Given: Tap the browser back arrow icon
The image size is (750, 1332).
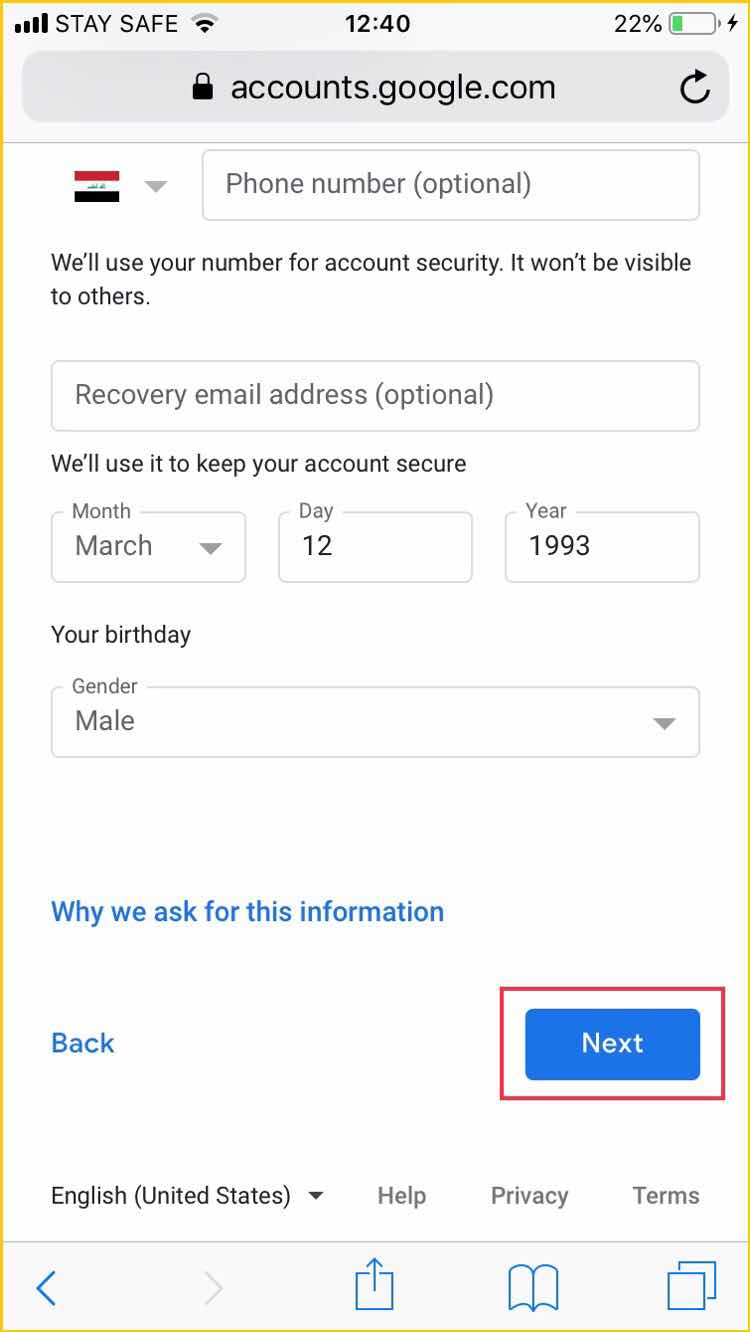Looking at the screenshot, I should coord(46,1288).
